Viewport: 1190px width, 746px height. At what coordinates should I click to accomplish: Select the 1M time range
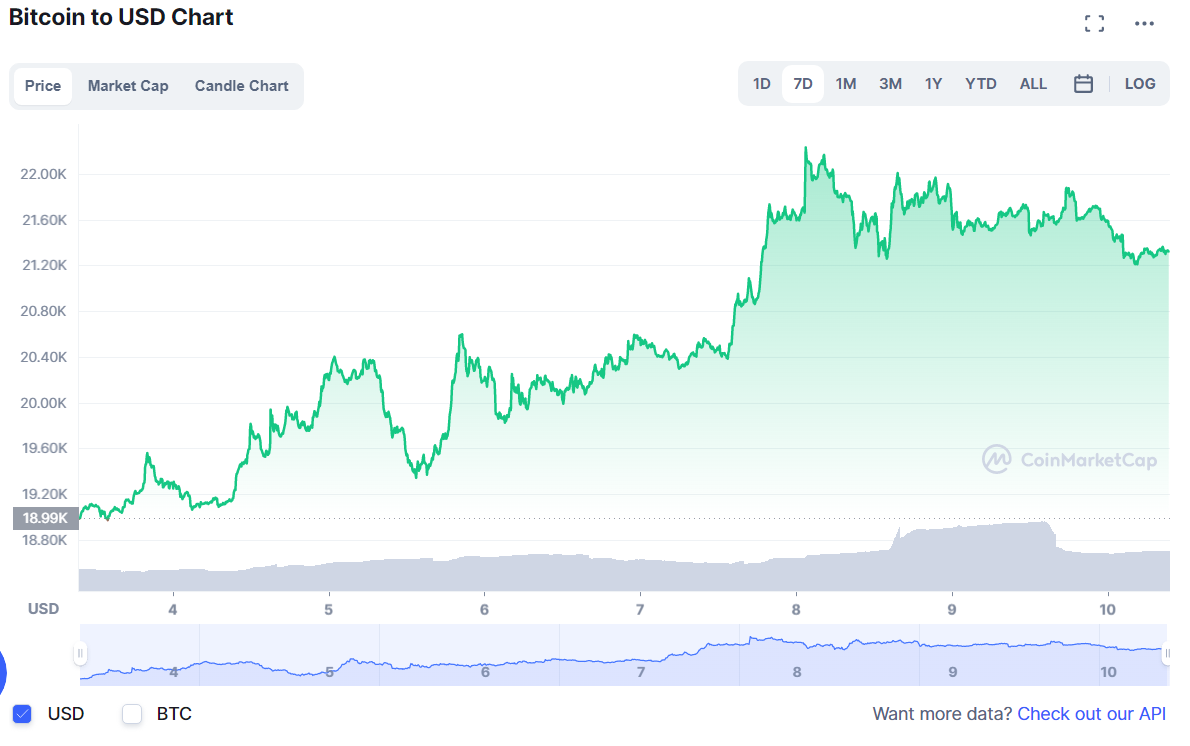coord(845,84)
